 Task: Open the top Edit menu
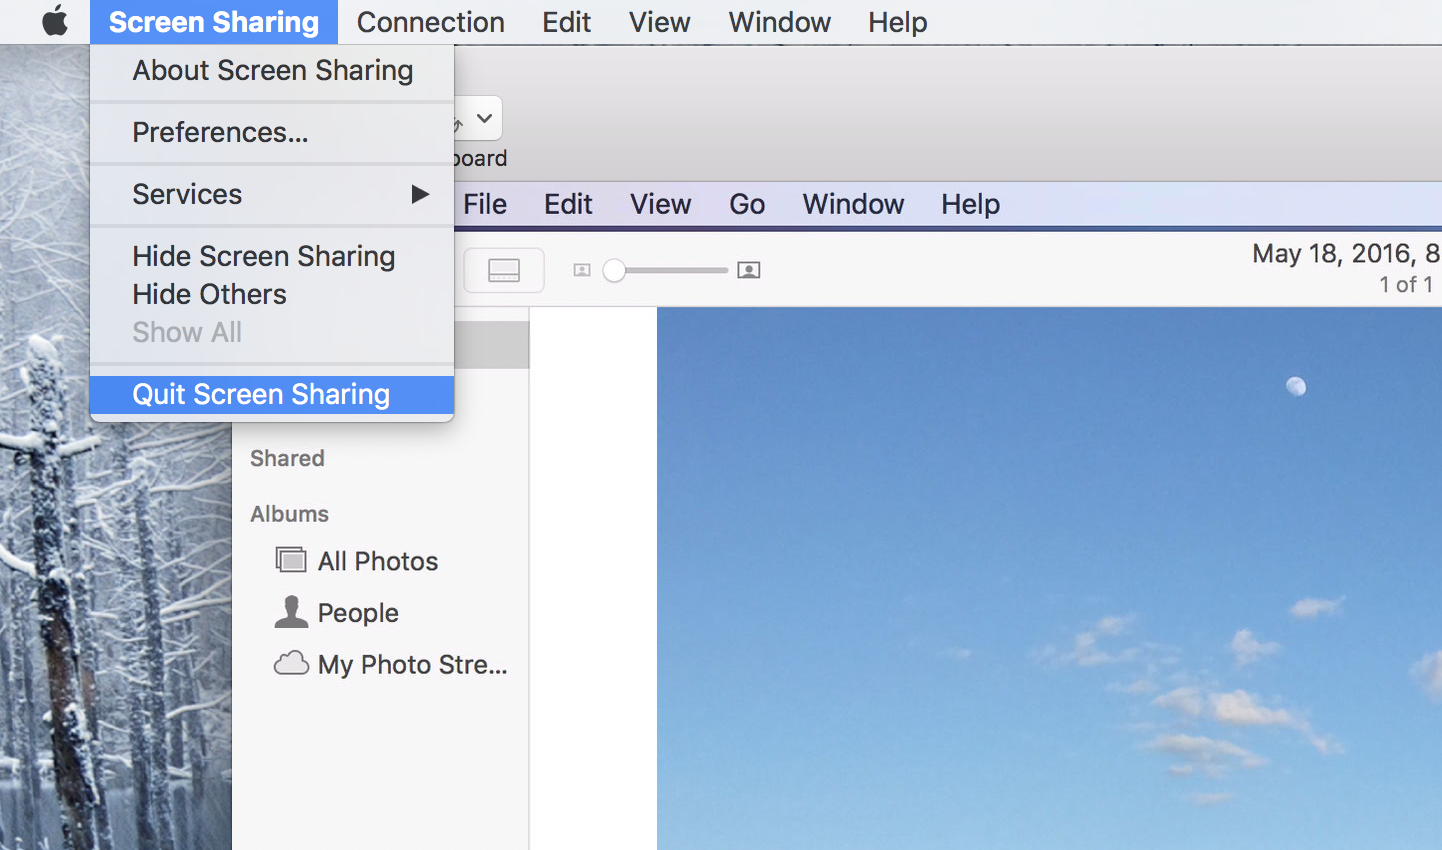566,22
